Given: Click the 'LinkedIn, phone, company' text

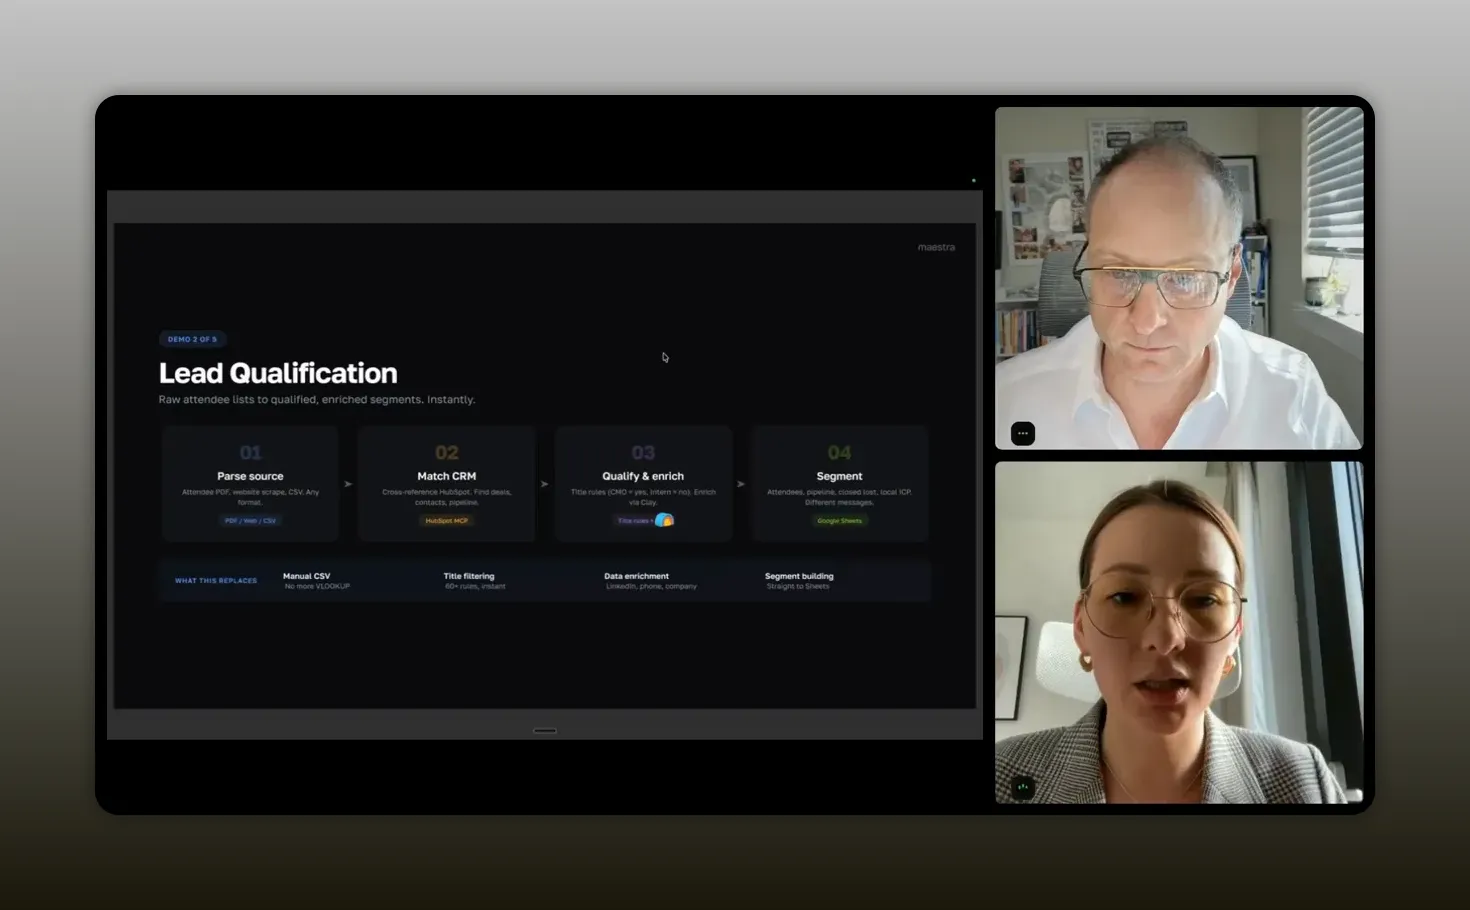Looking at the screenshot, I should click(x=651, y=586).
